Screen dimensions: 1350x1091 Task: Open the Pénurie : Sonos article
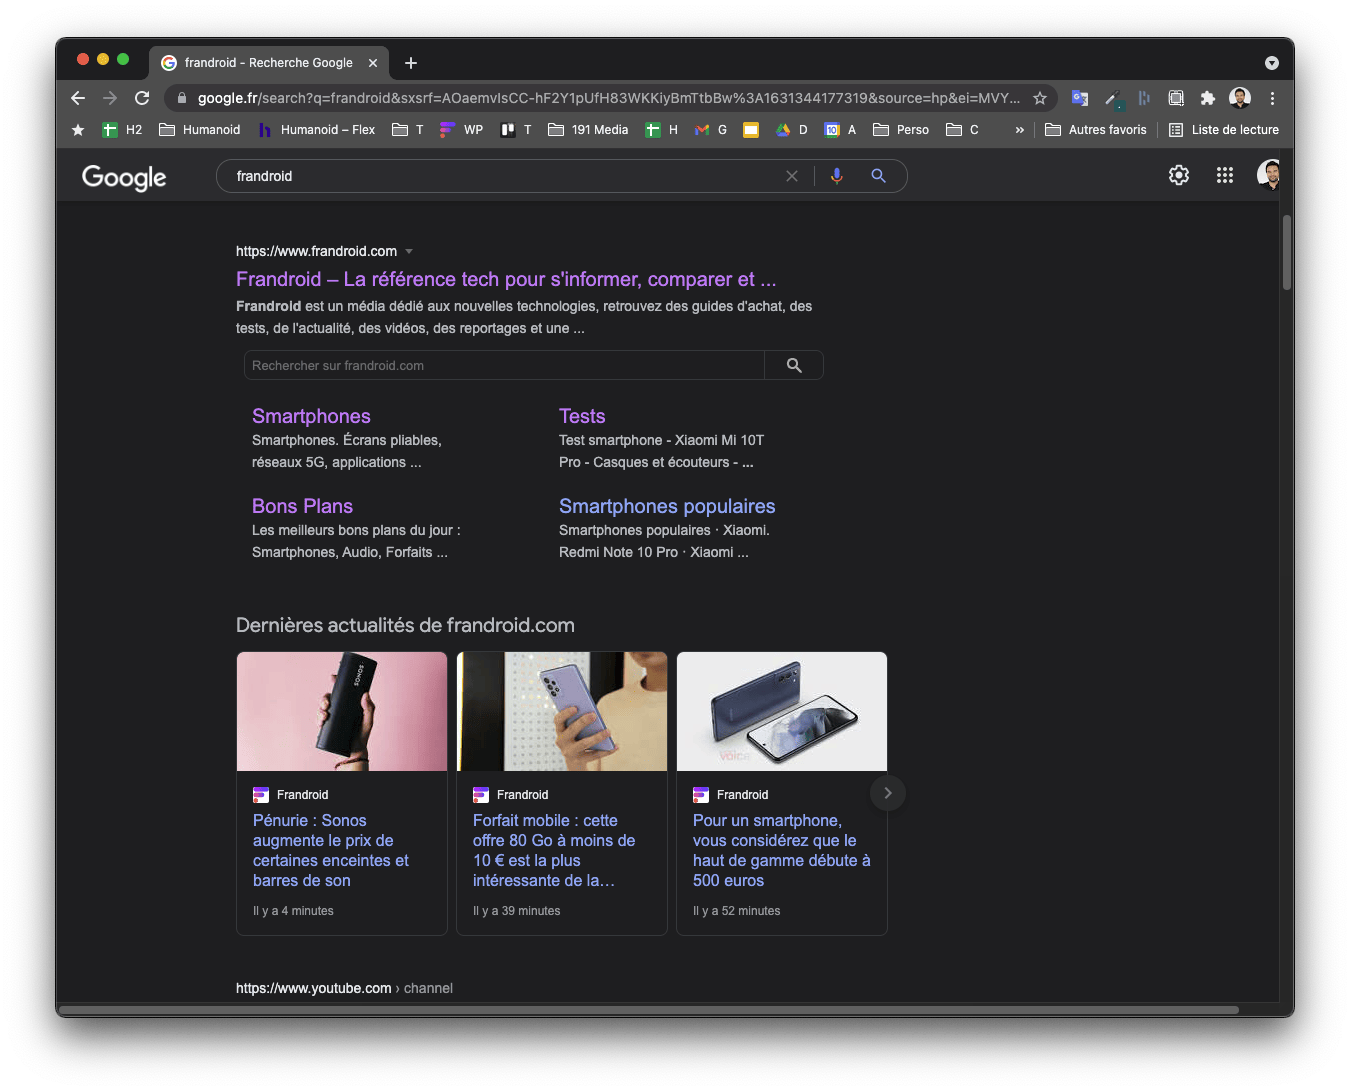[331, 850]
